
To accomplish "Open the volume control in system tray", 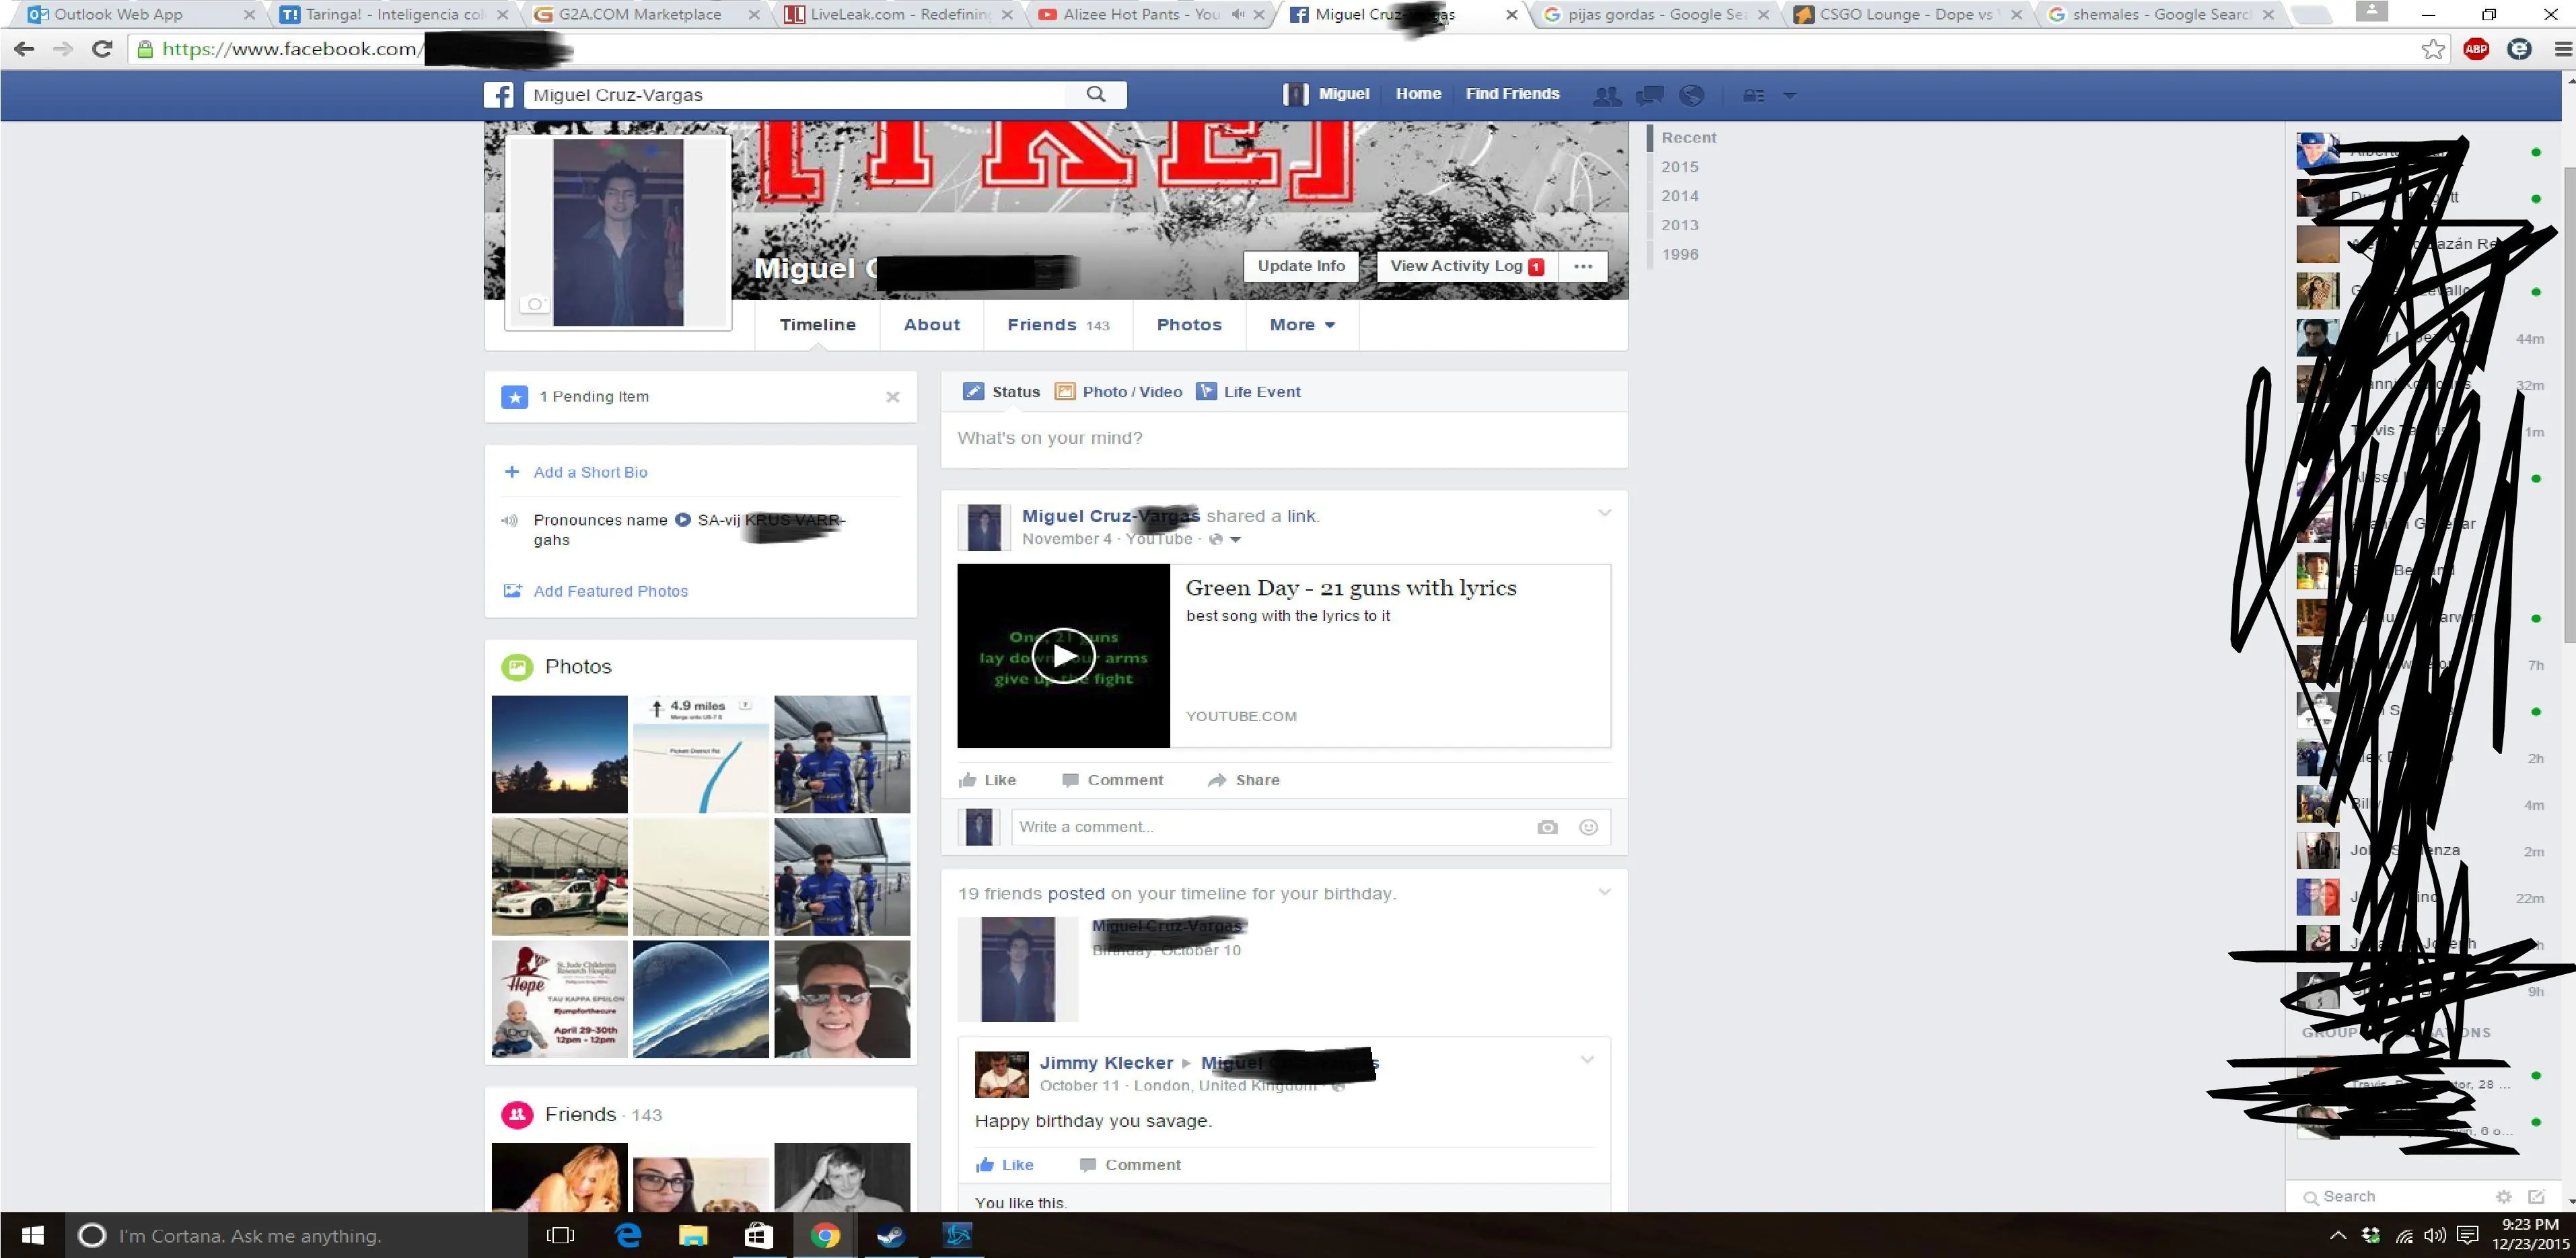I will [x=2435, y=1235].
